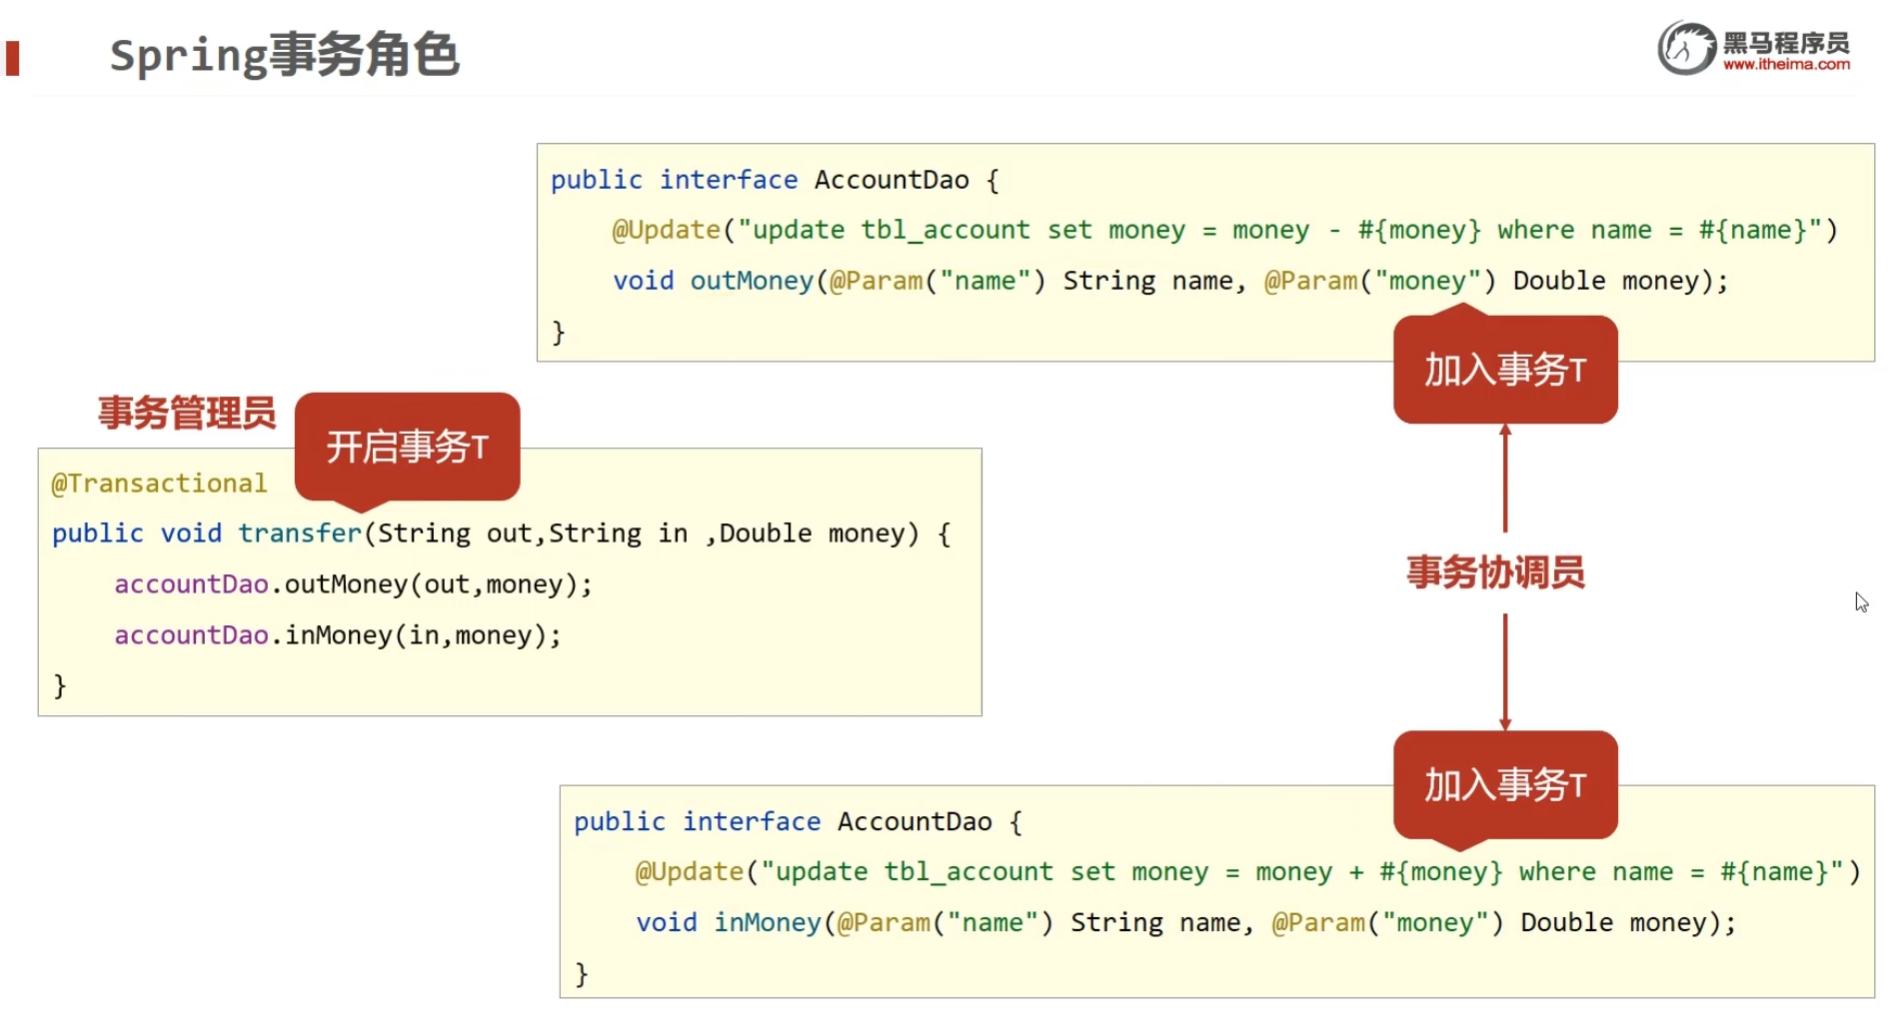Image resolution: width=1895 pixels, height=1010 pixels.
Task: Click @Param("name") in the inMoney signature
Action: coord(944,923)
